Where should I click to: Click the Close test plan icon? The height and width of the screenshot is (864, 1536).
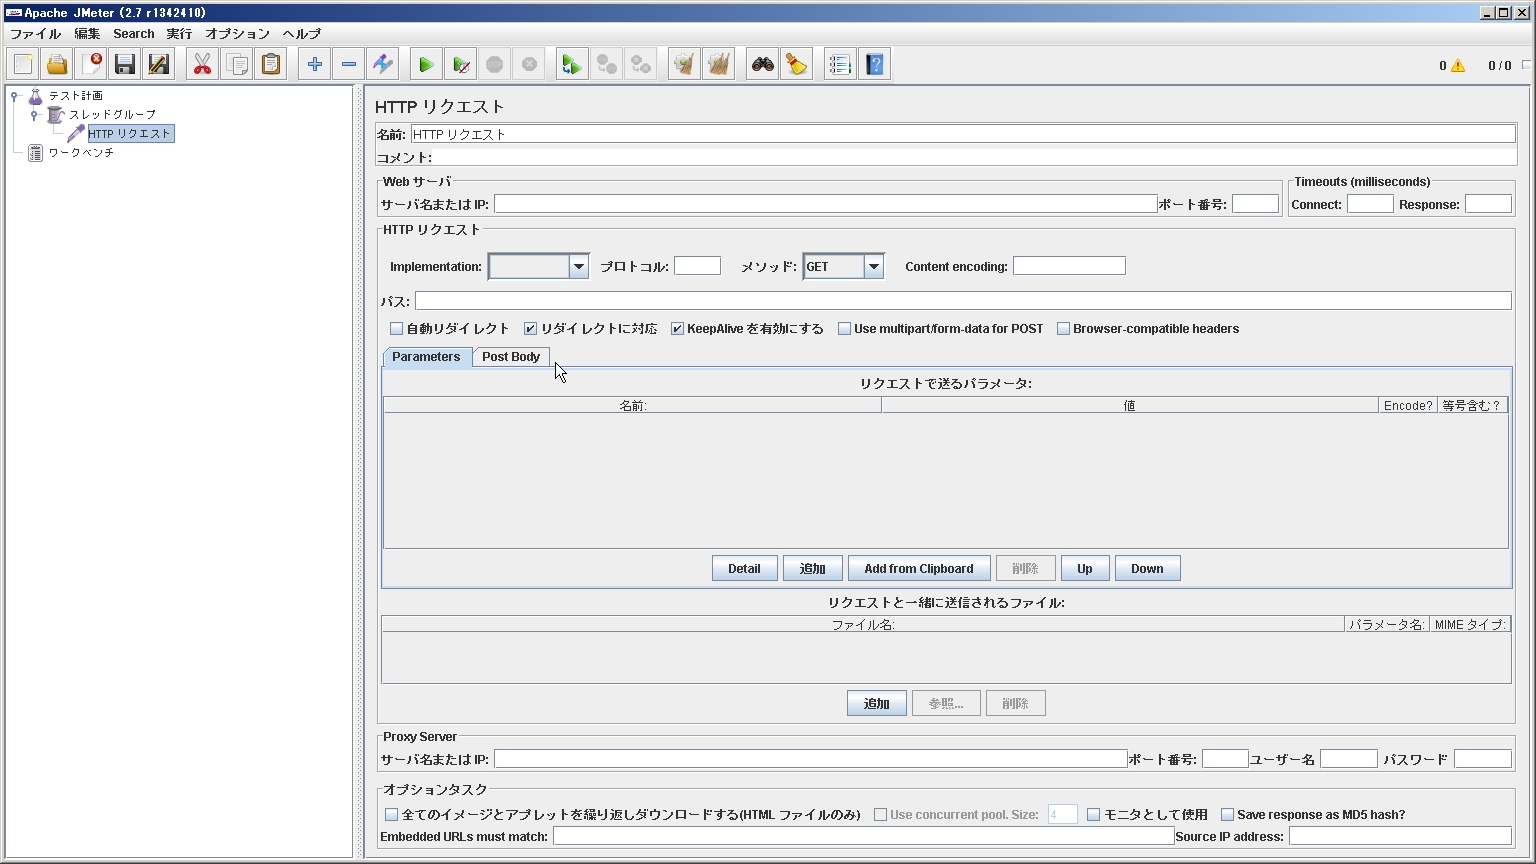pos(91,65)
